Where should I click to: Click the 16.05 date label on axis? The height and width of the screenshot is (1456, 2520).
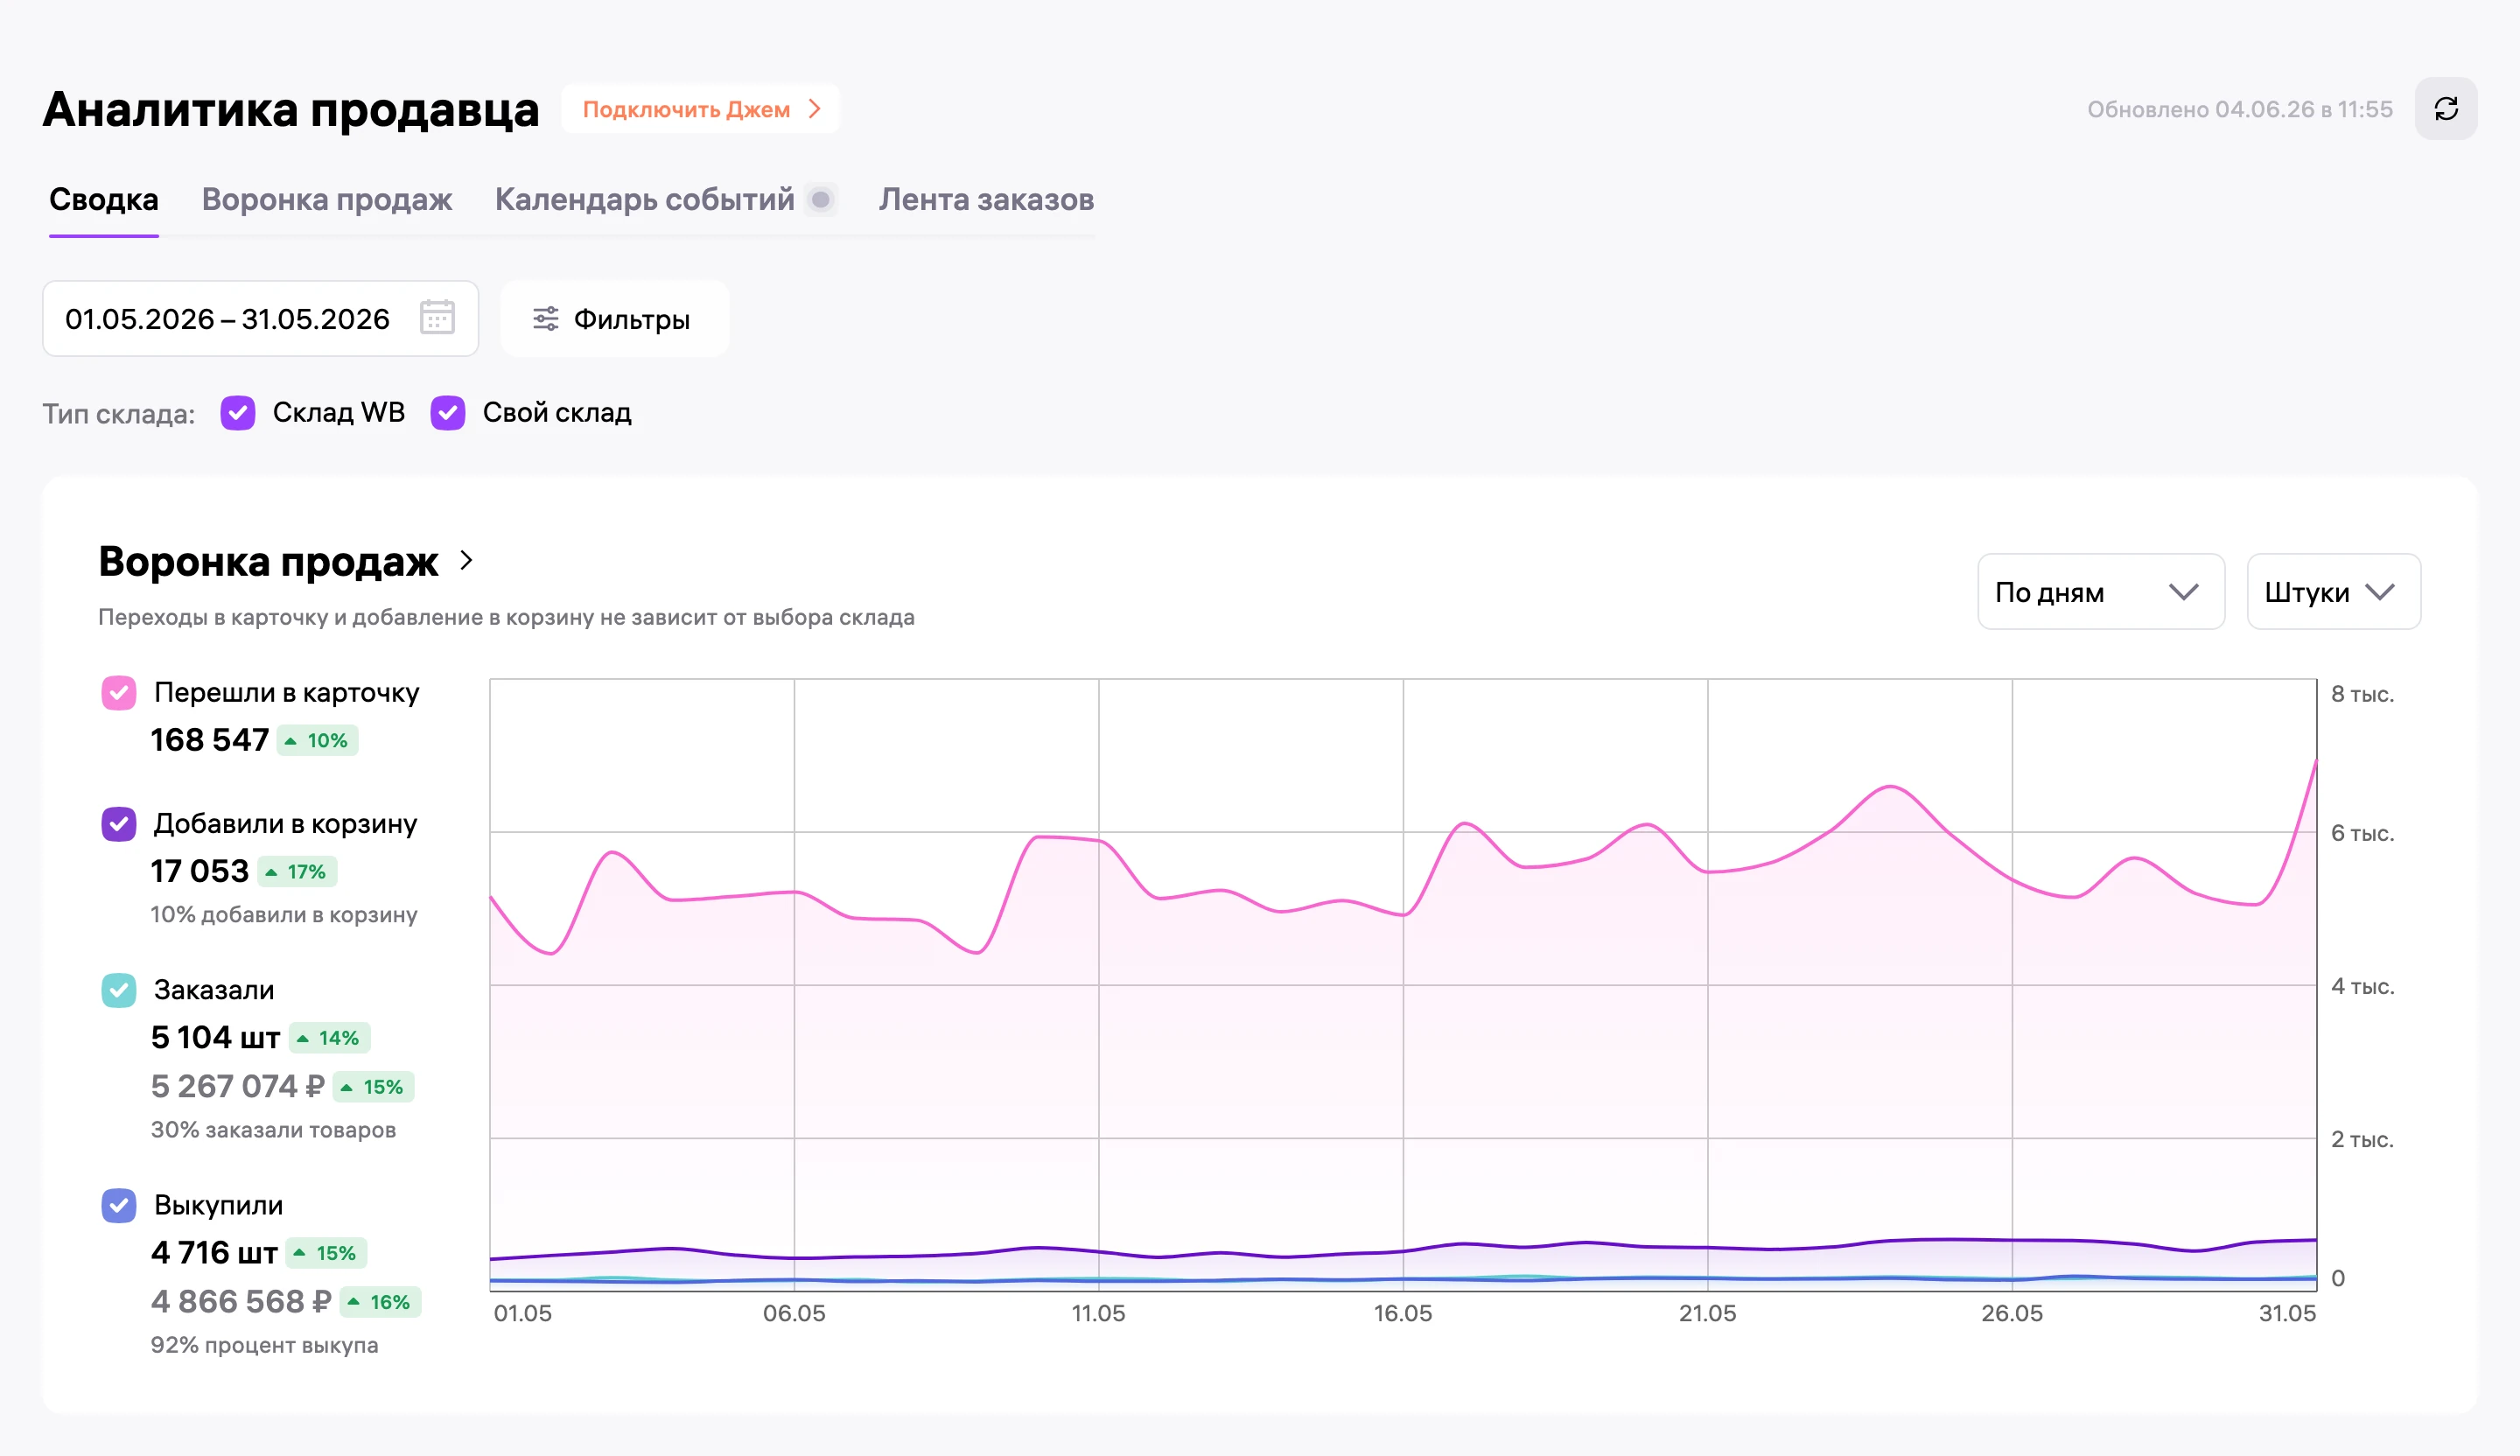1403,1313
